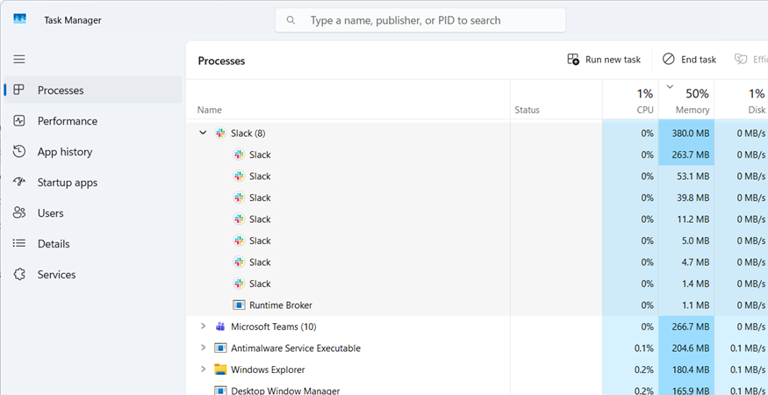
Task: Click the End task circle-slash icon
Action: (x=669, y=59)
